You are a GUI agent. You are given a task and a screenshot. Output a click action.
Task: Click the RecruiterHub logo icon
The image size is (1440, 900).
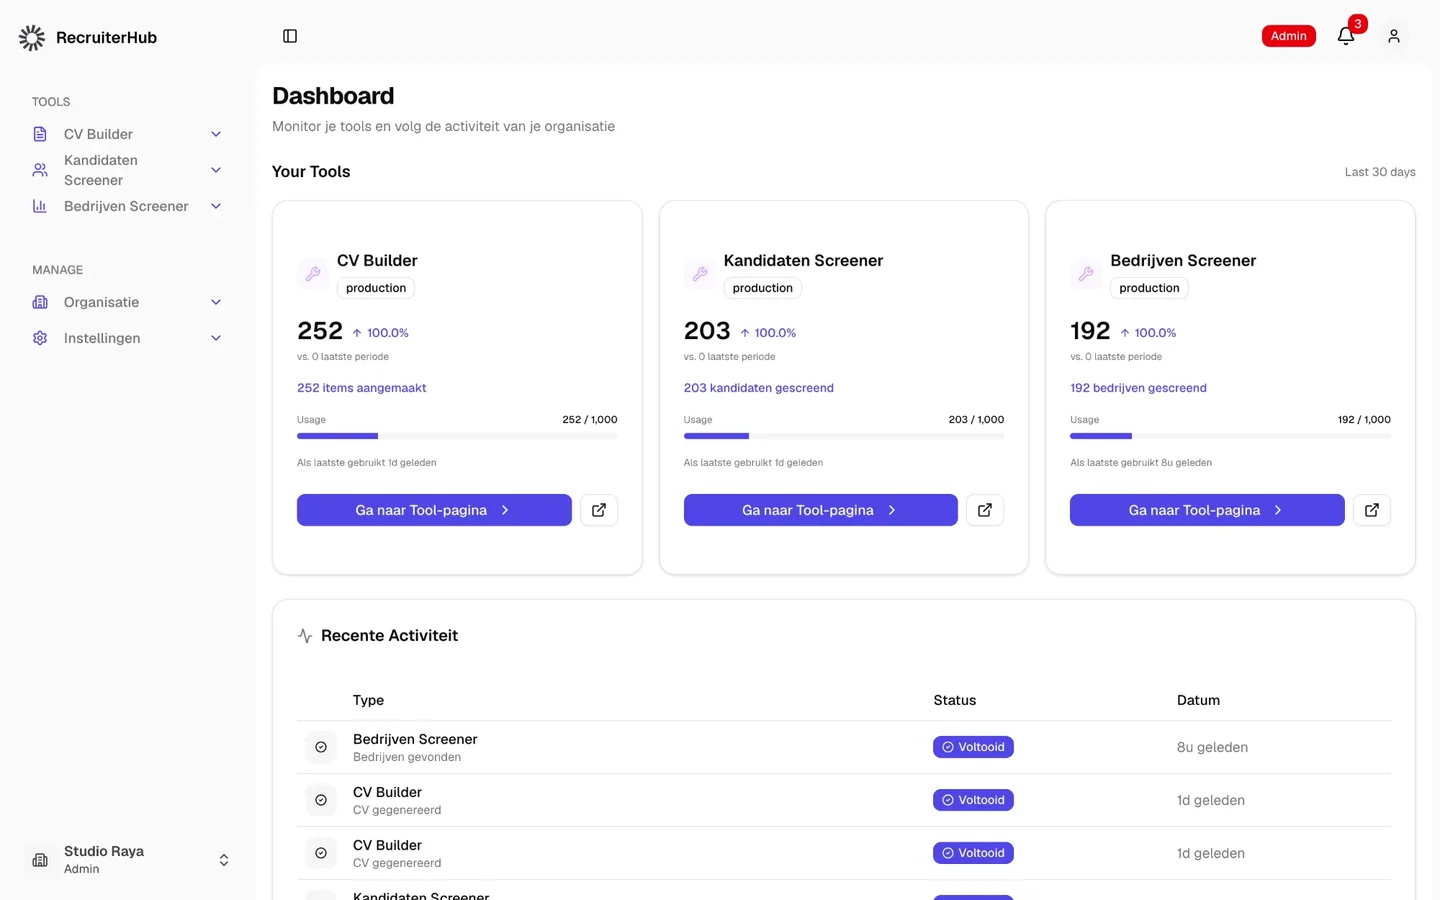[32, 38]
